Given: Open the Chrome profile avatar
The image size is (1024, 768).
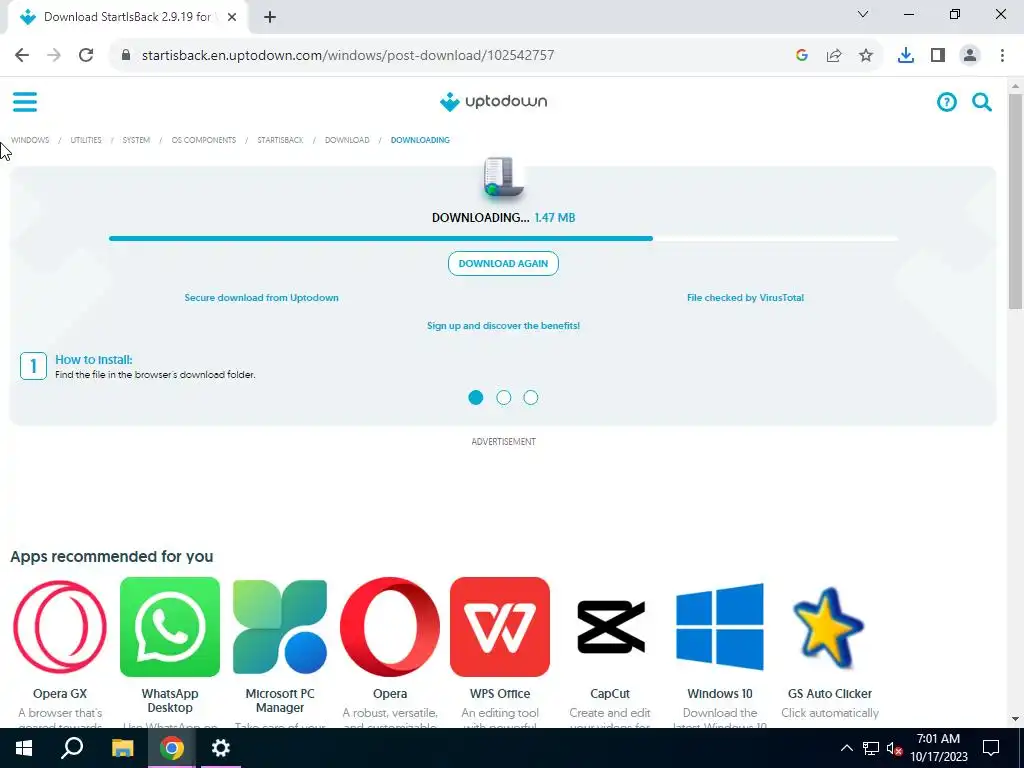Looking at the screenshot, I should coord(970,55).
